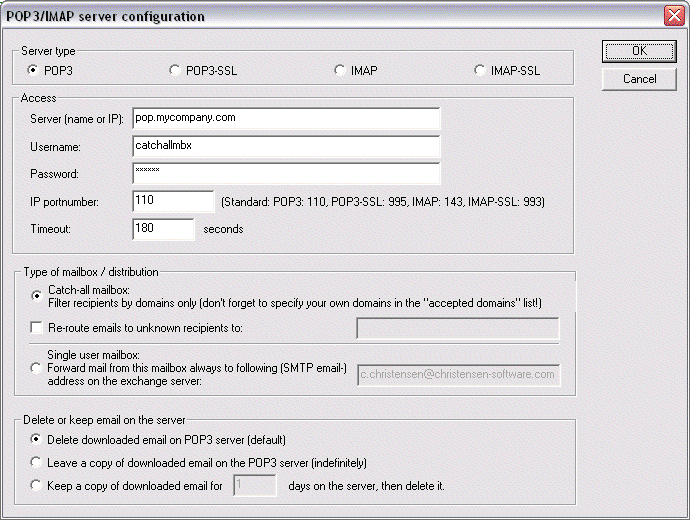Click the 'POP3/IMAP server configuration' title bar text

pyautogui.click(x=105, y=17)
